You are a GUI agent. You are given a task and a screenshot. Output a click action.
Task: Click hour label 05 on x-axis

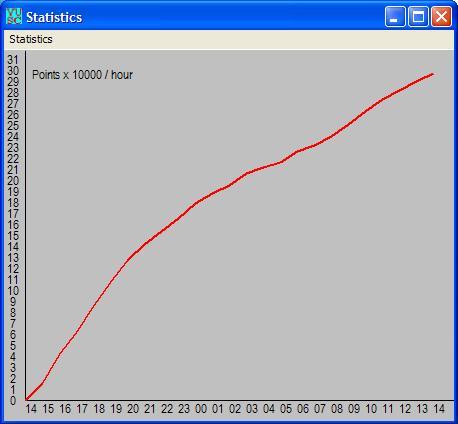coord(286,409)
